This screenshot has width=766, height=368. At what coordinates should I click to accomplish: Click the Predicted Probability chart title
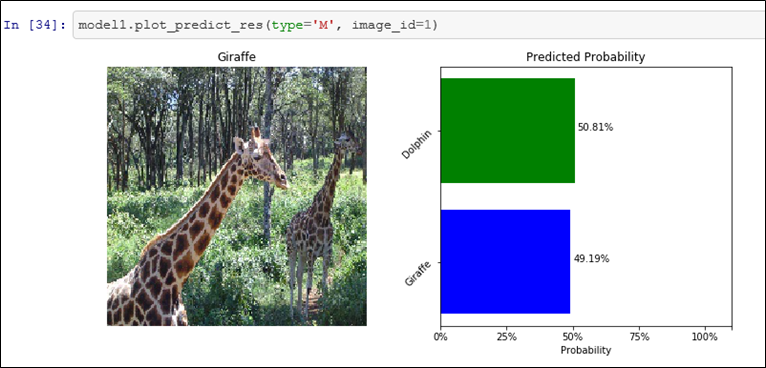click(x=586, y=57)
